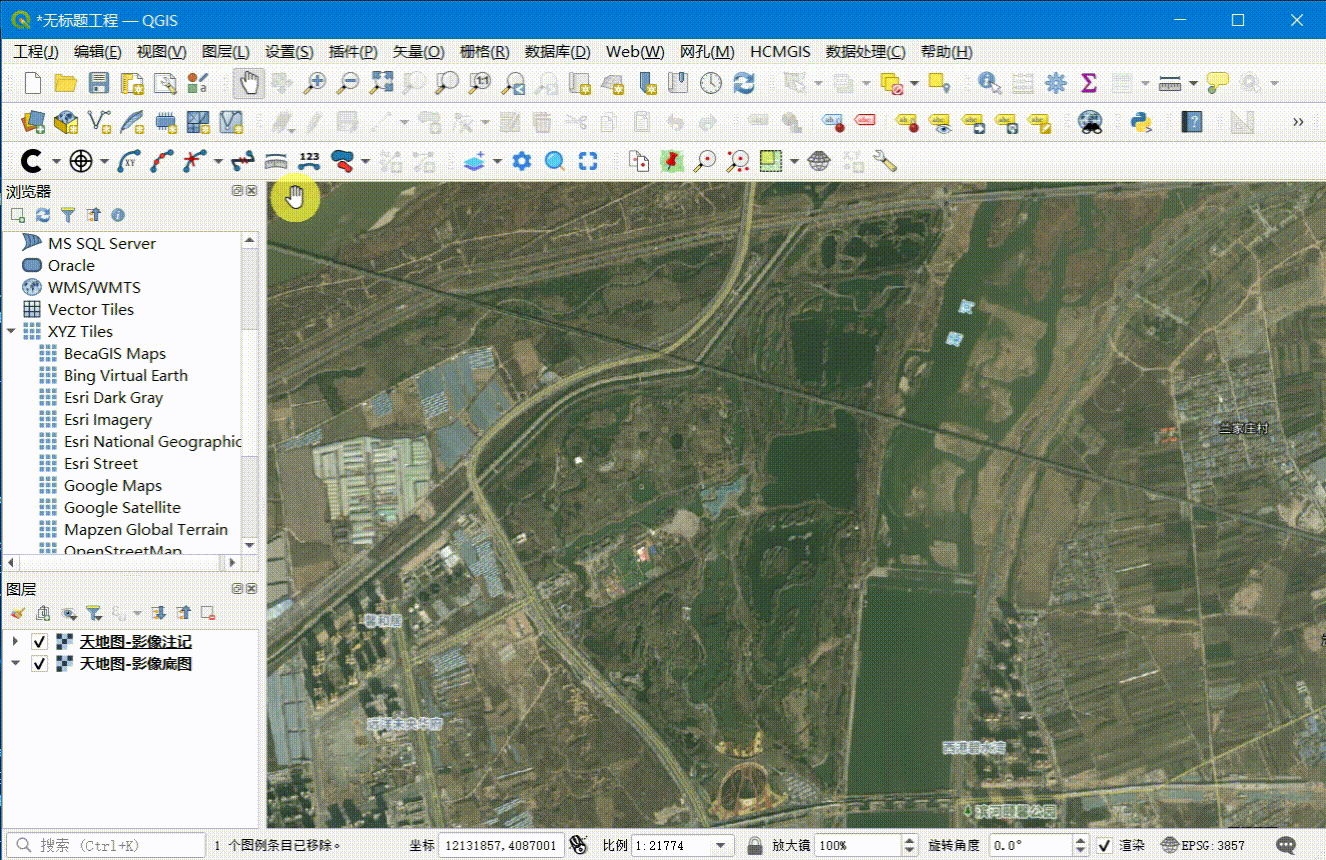The image size is (1326, 860).
Task: Expand the 天地图-影像注记 layer node
Action: (x=15, y=642)
